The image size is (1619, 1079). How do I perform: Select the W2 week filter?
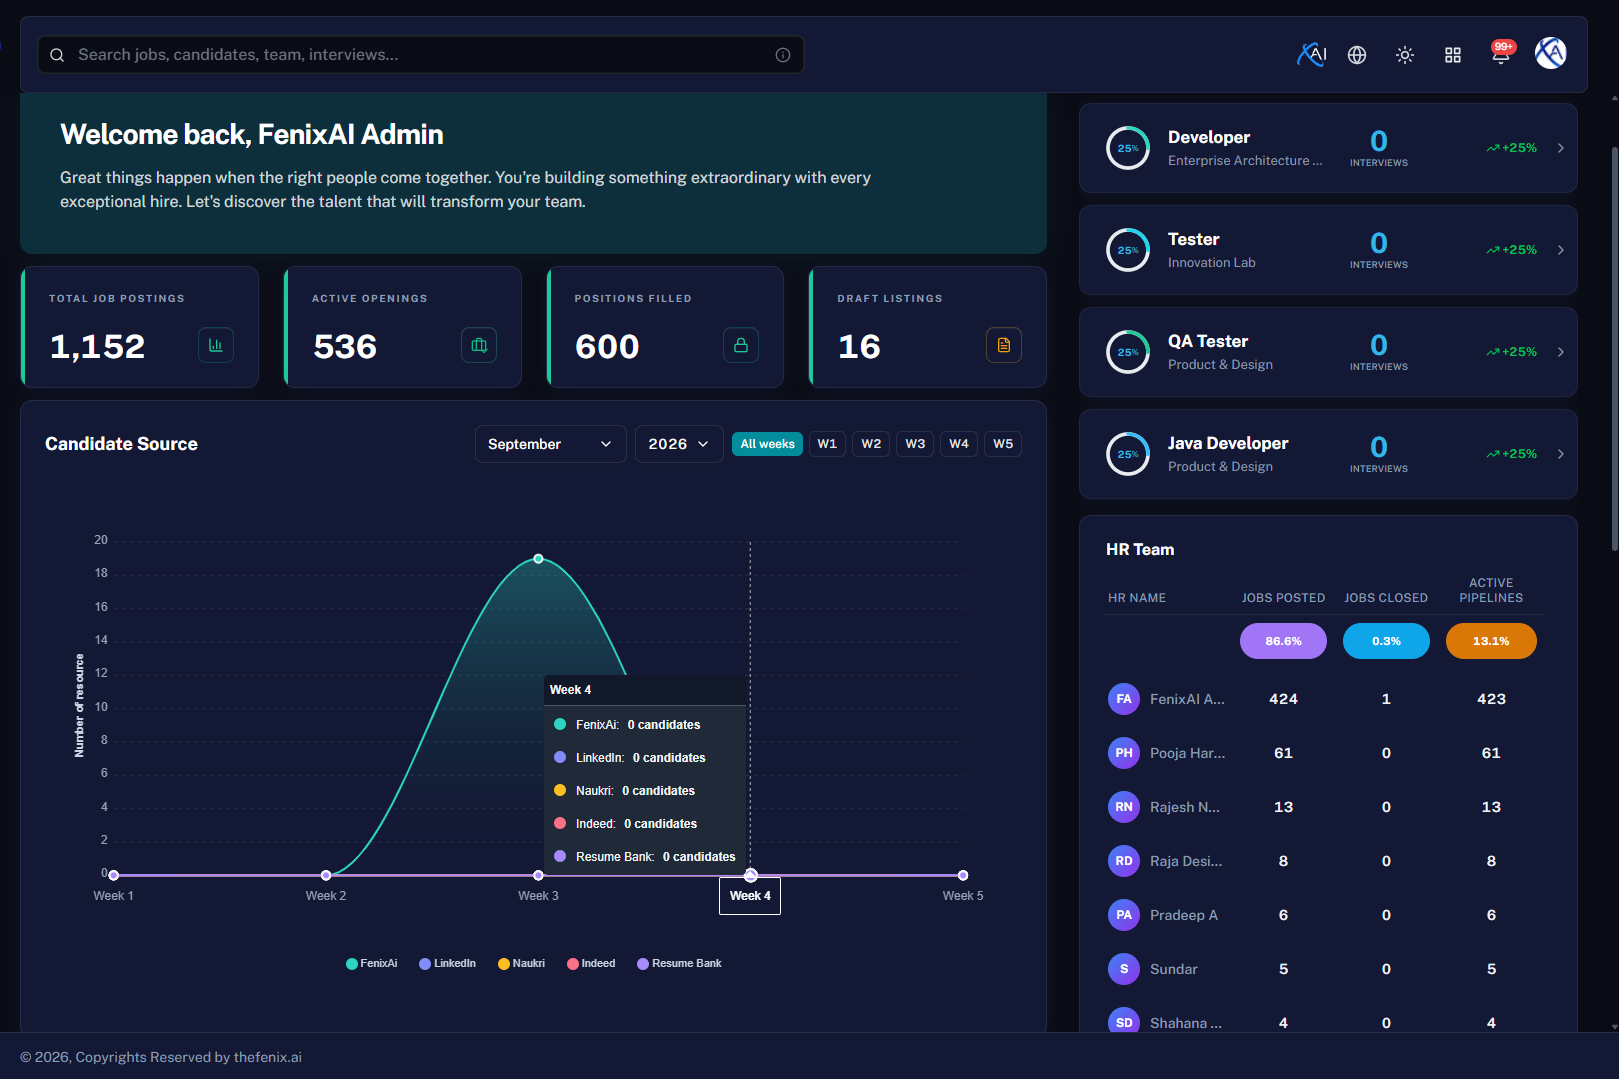coord(871,444)
